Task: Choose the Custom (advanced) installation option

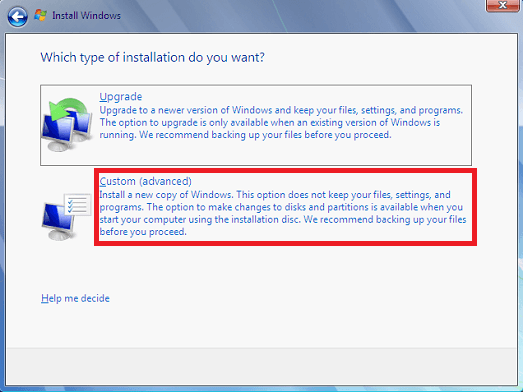Action: click(x=286, y=207)
